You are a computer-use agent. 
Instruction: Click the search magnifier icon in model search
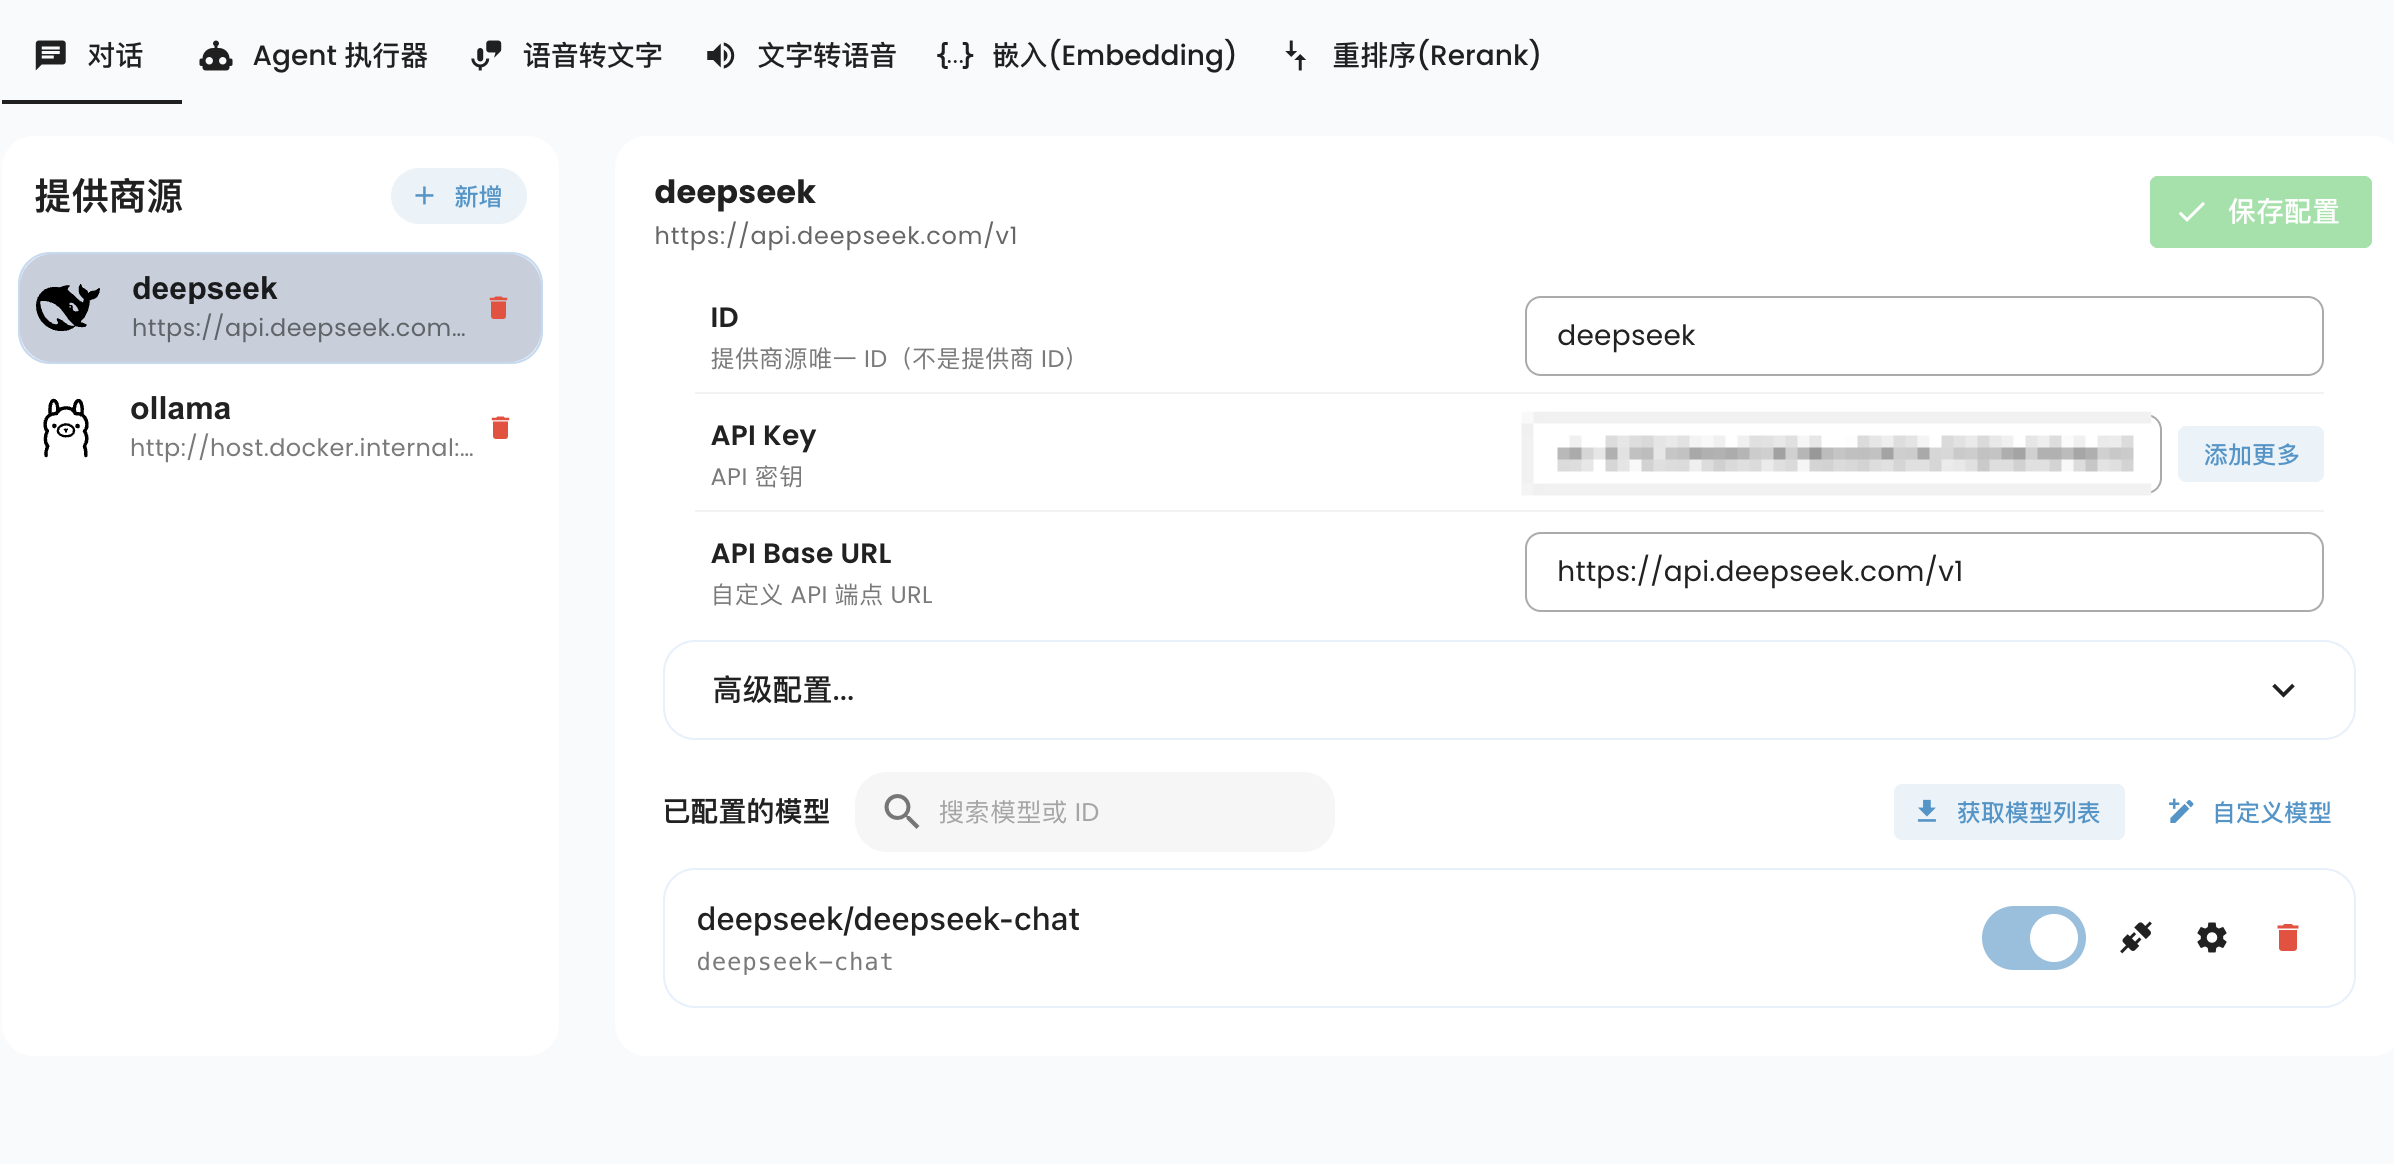coord(901,812)
